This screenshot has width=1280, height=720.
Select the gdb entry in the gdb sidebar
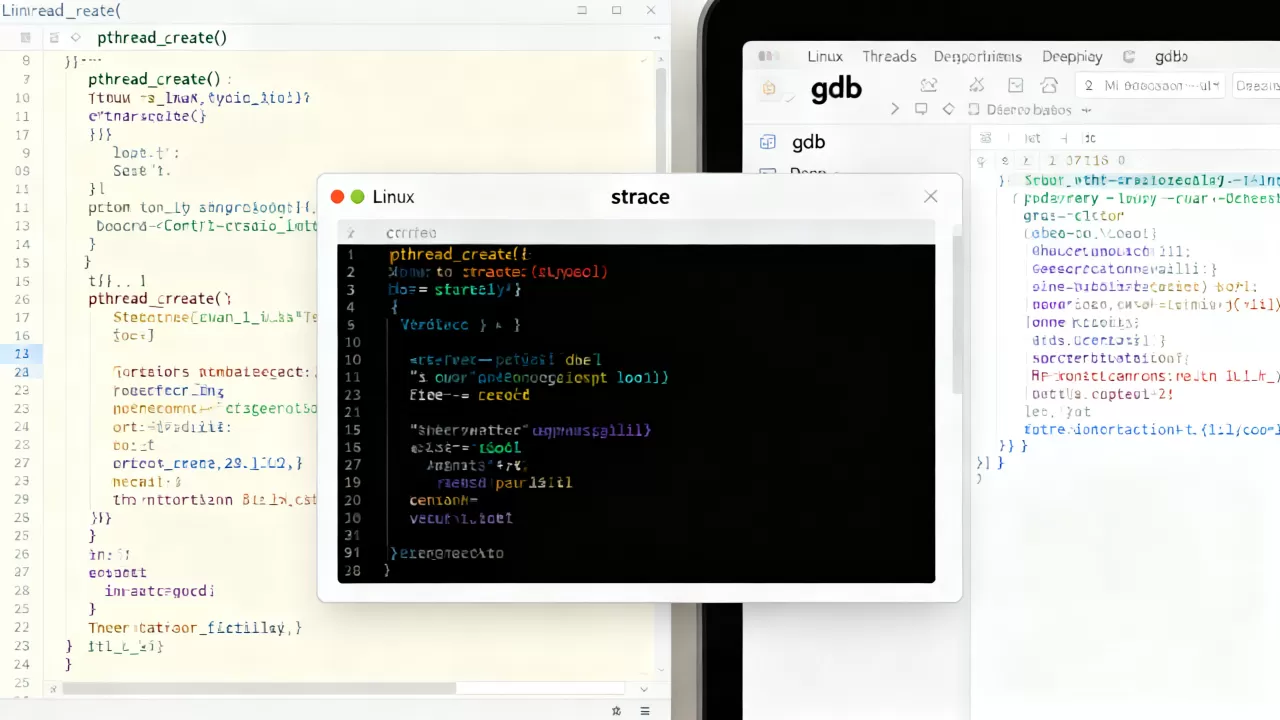[x=808, y=142]
